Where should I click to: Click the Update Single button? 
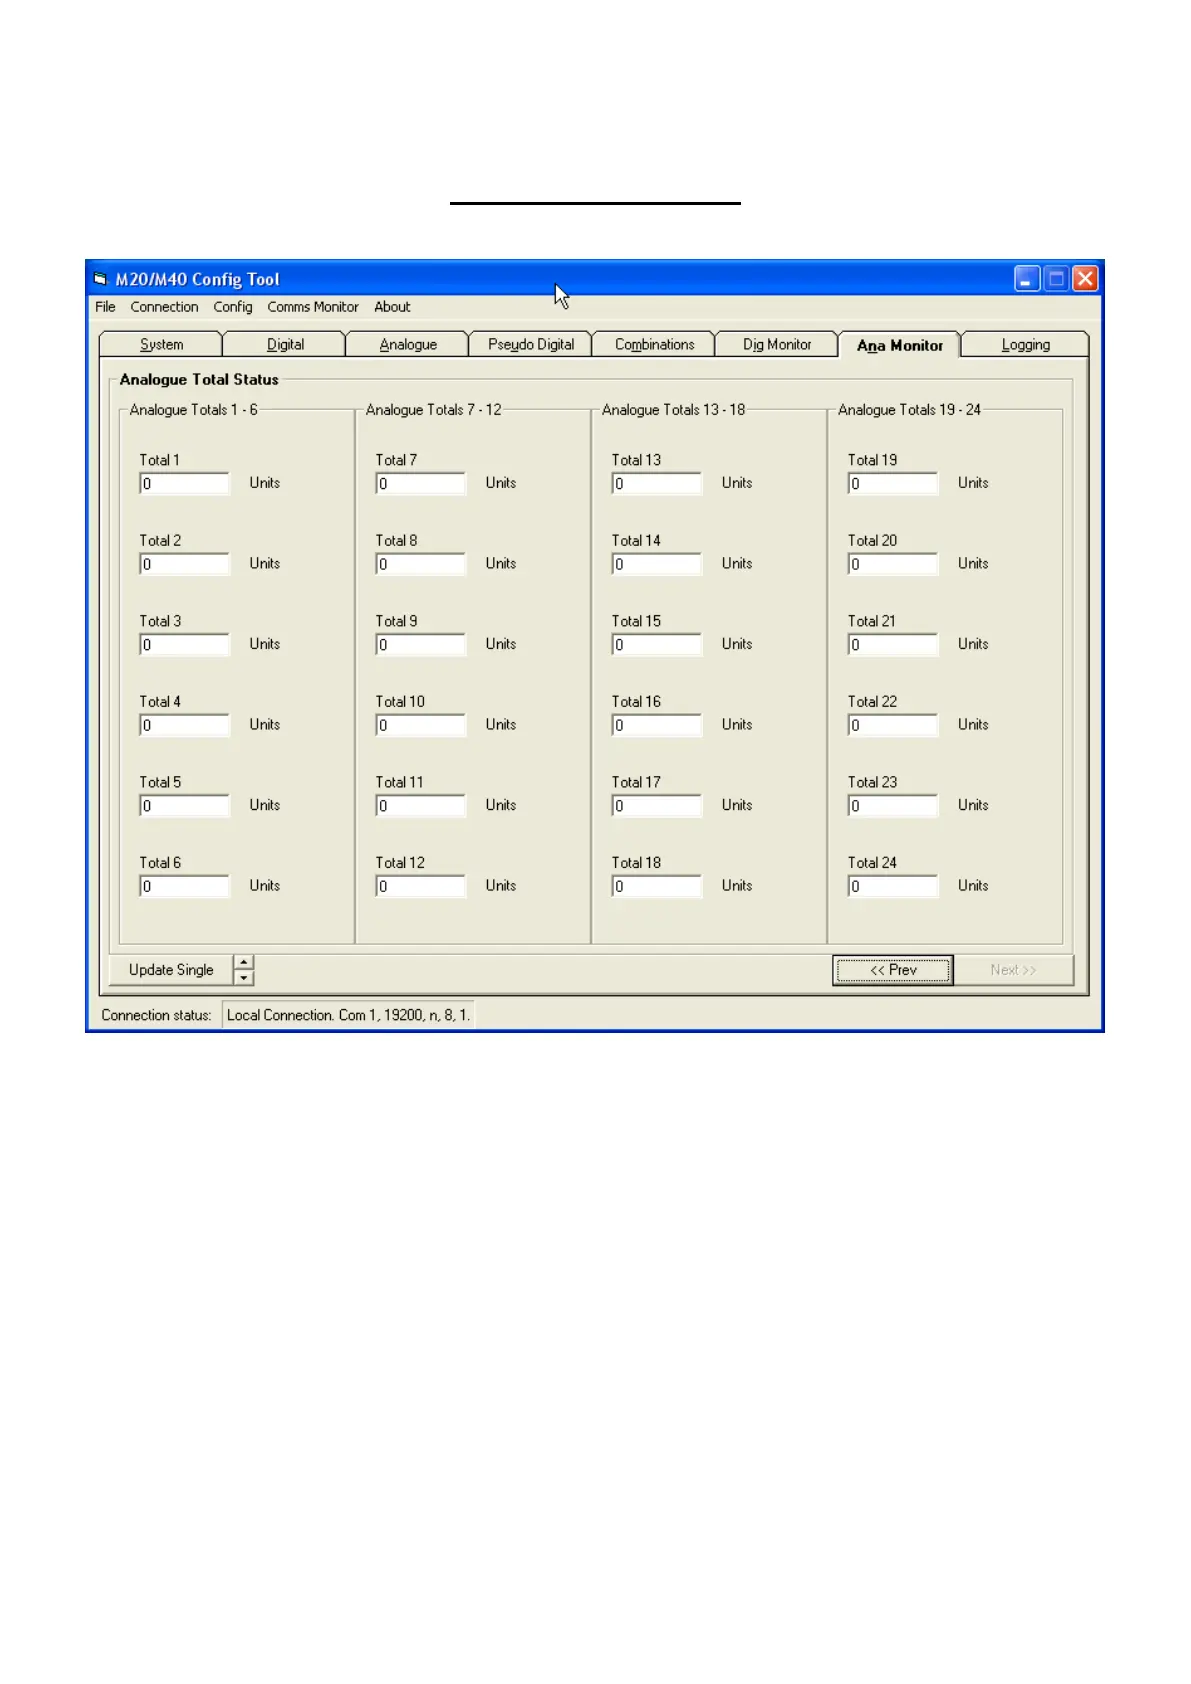[171, 970]
